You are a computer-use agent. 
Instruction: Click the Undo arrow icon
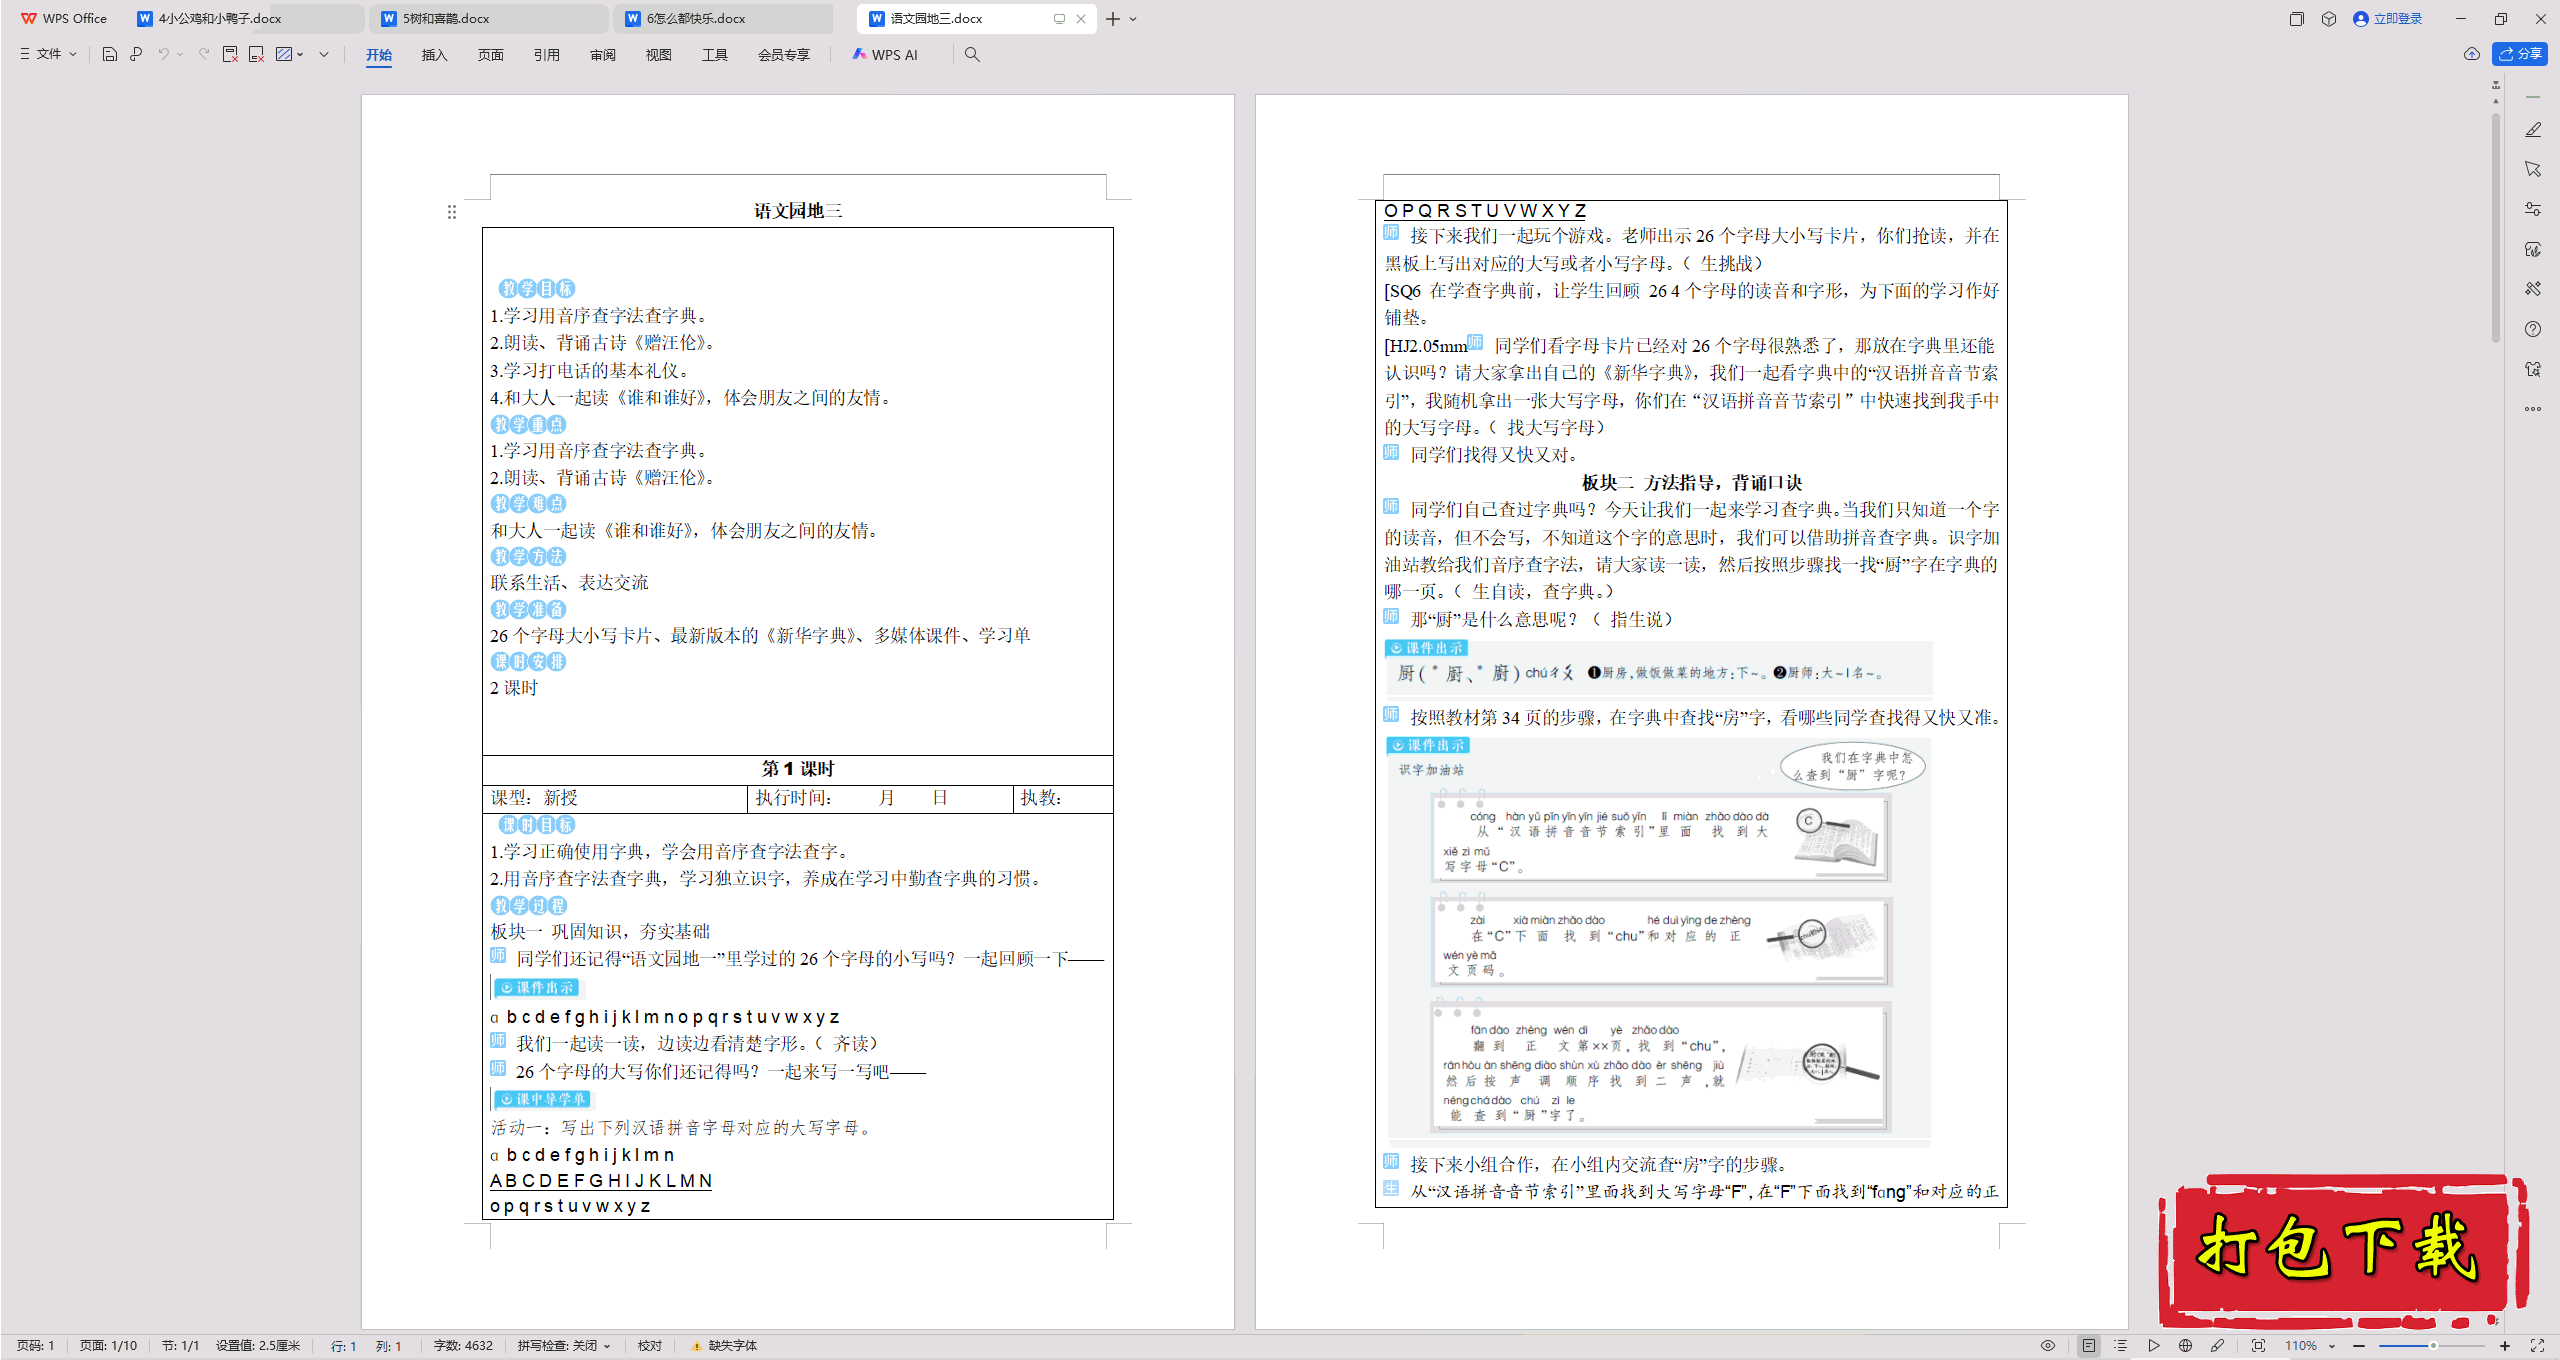[163, 54]
